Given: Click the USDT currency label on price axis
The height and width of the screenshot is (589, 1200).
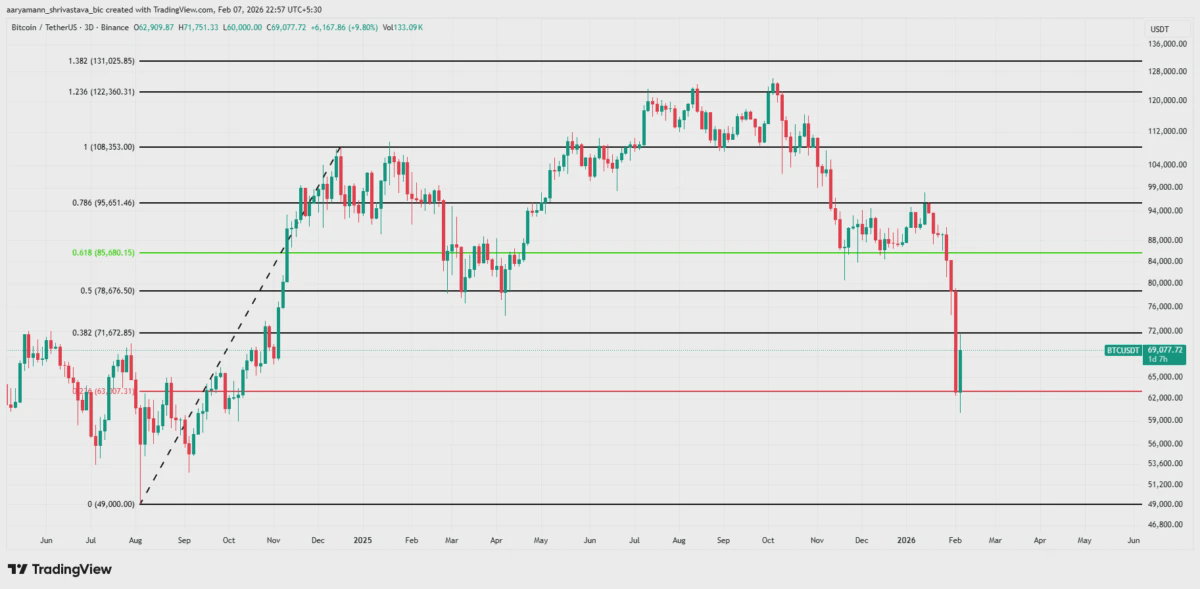Looking at the screenshot, I should coord(1160,29).
